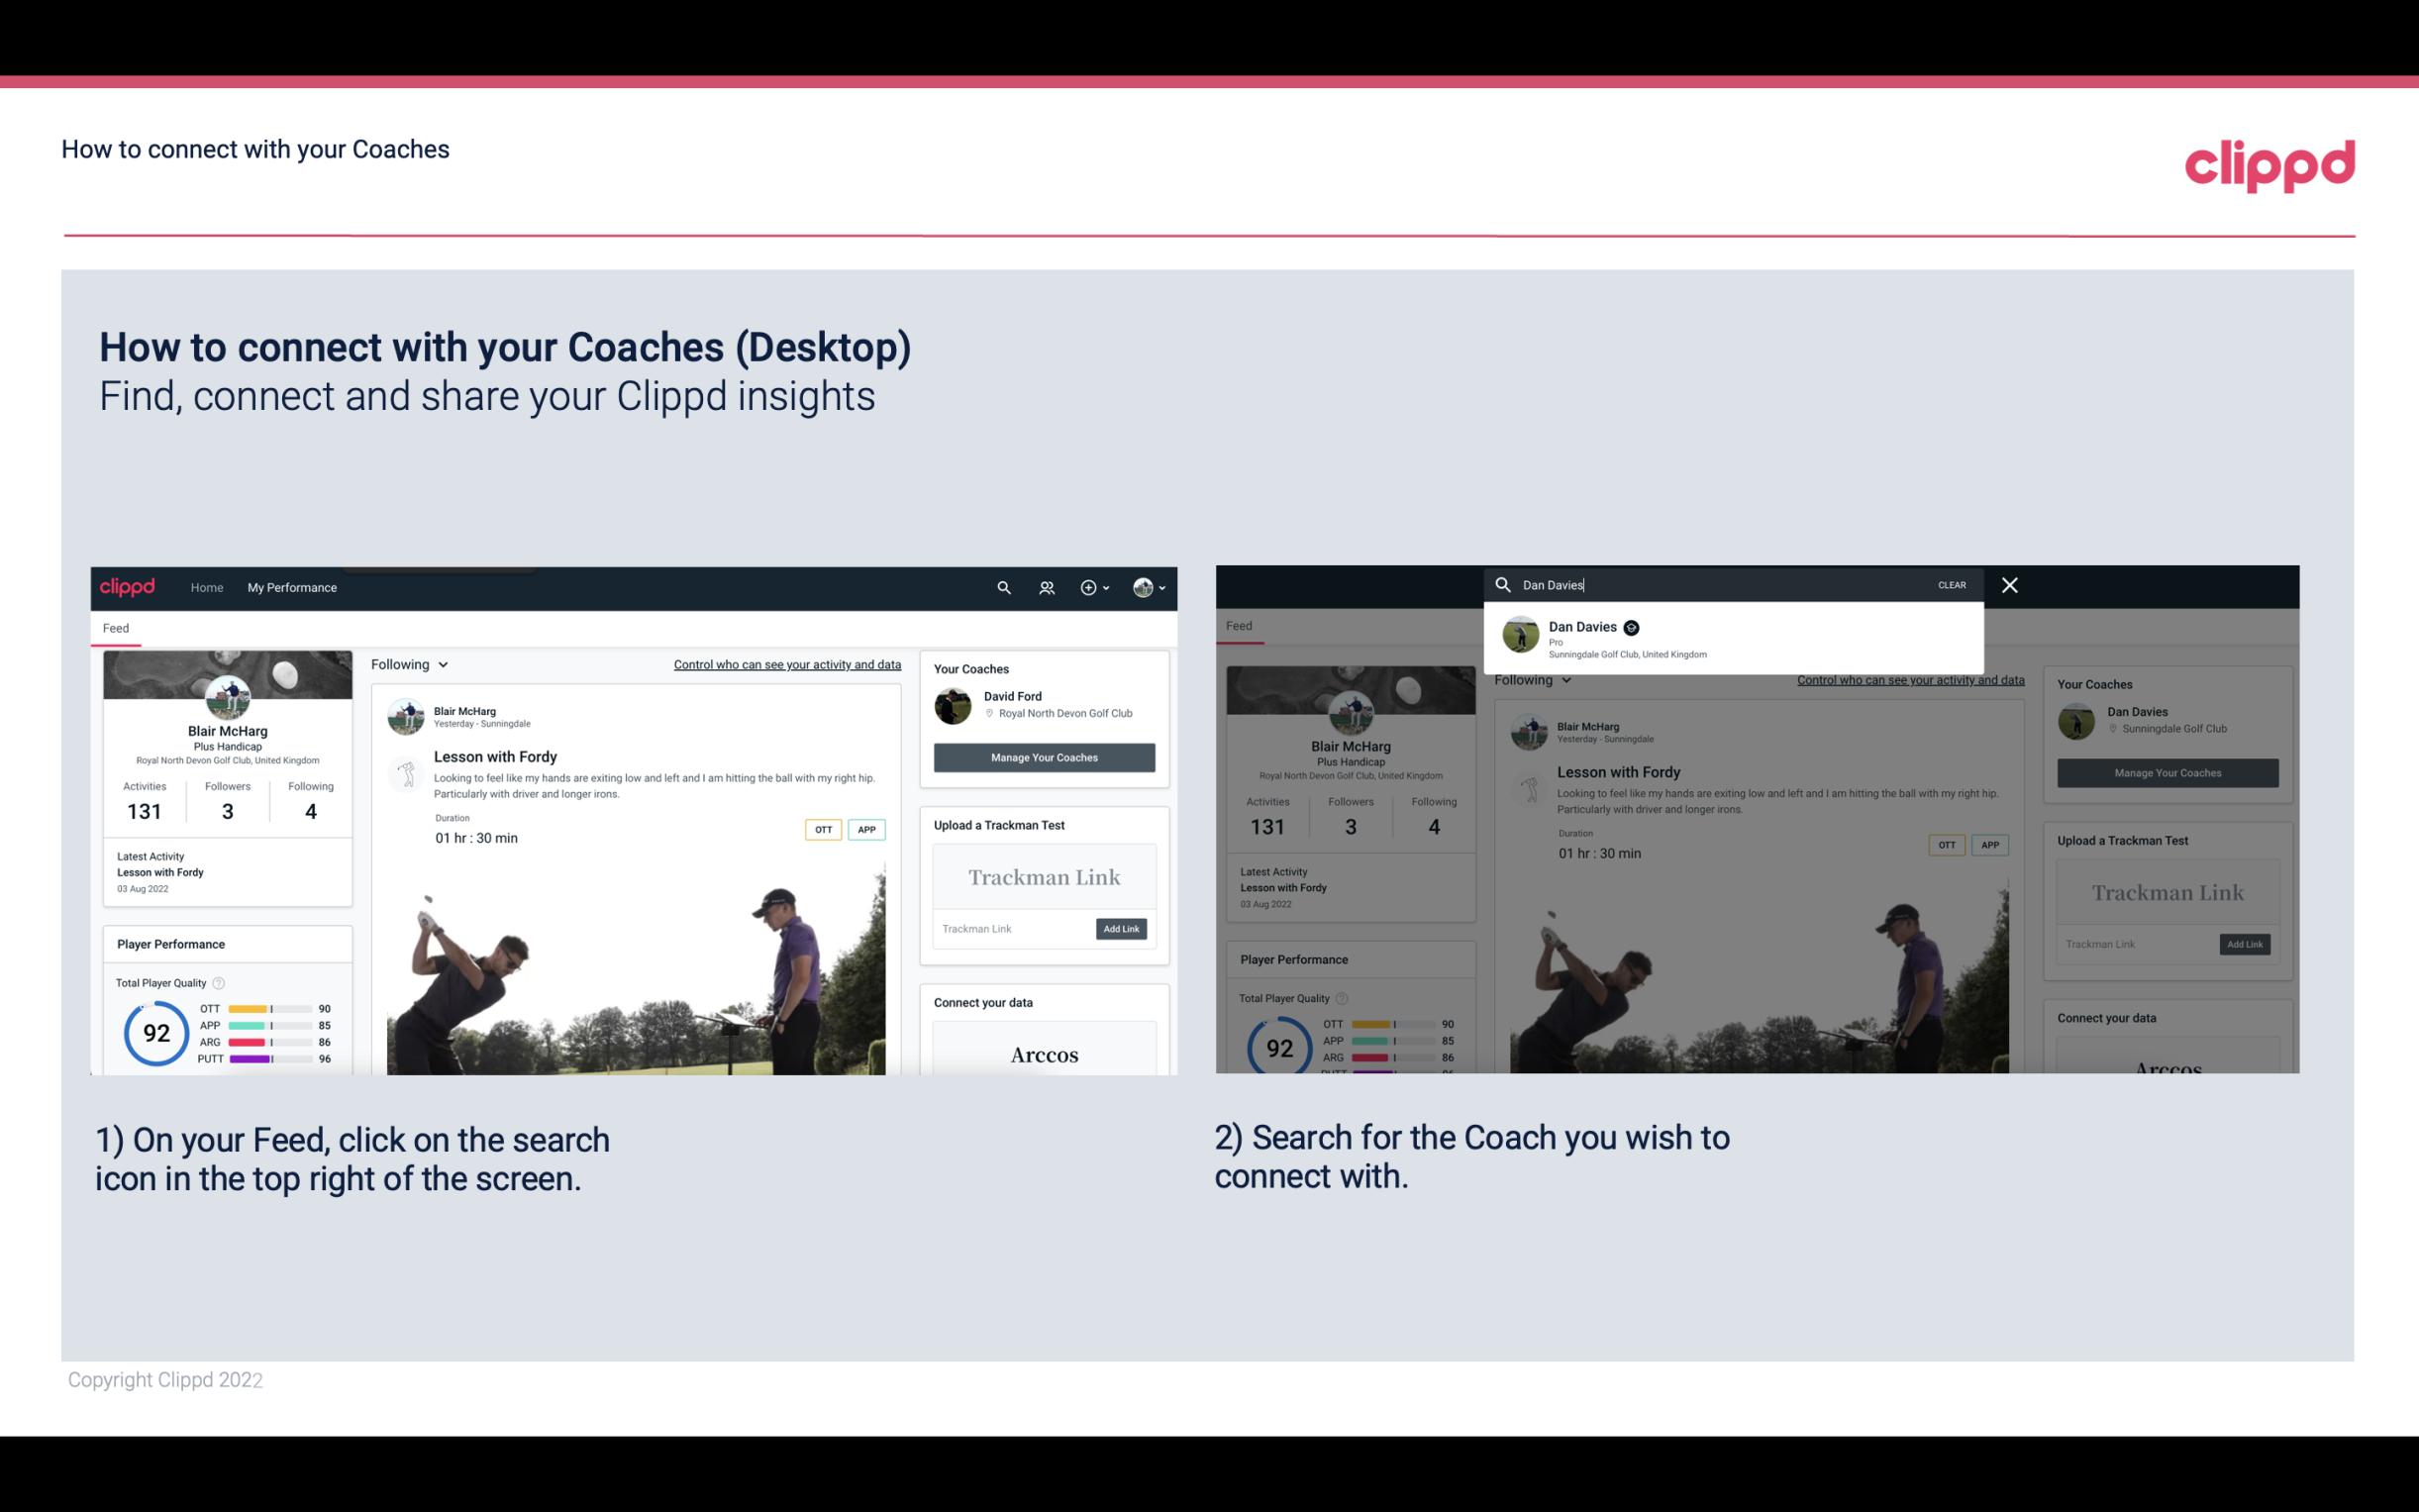Expand the Following dropdown on feed

click(x=409, y=663)
